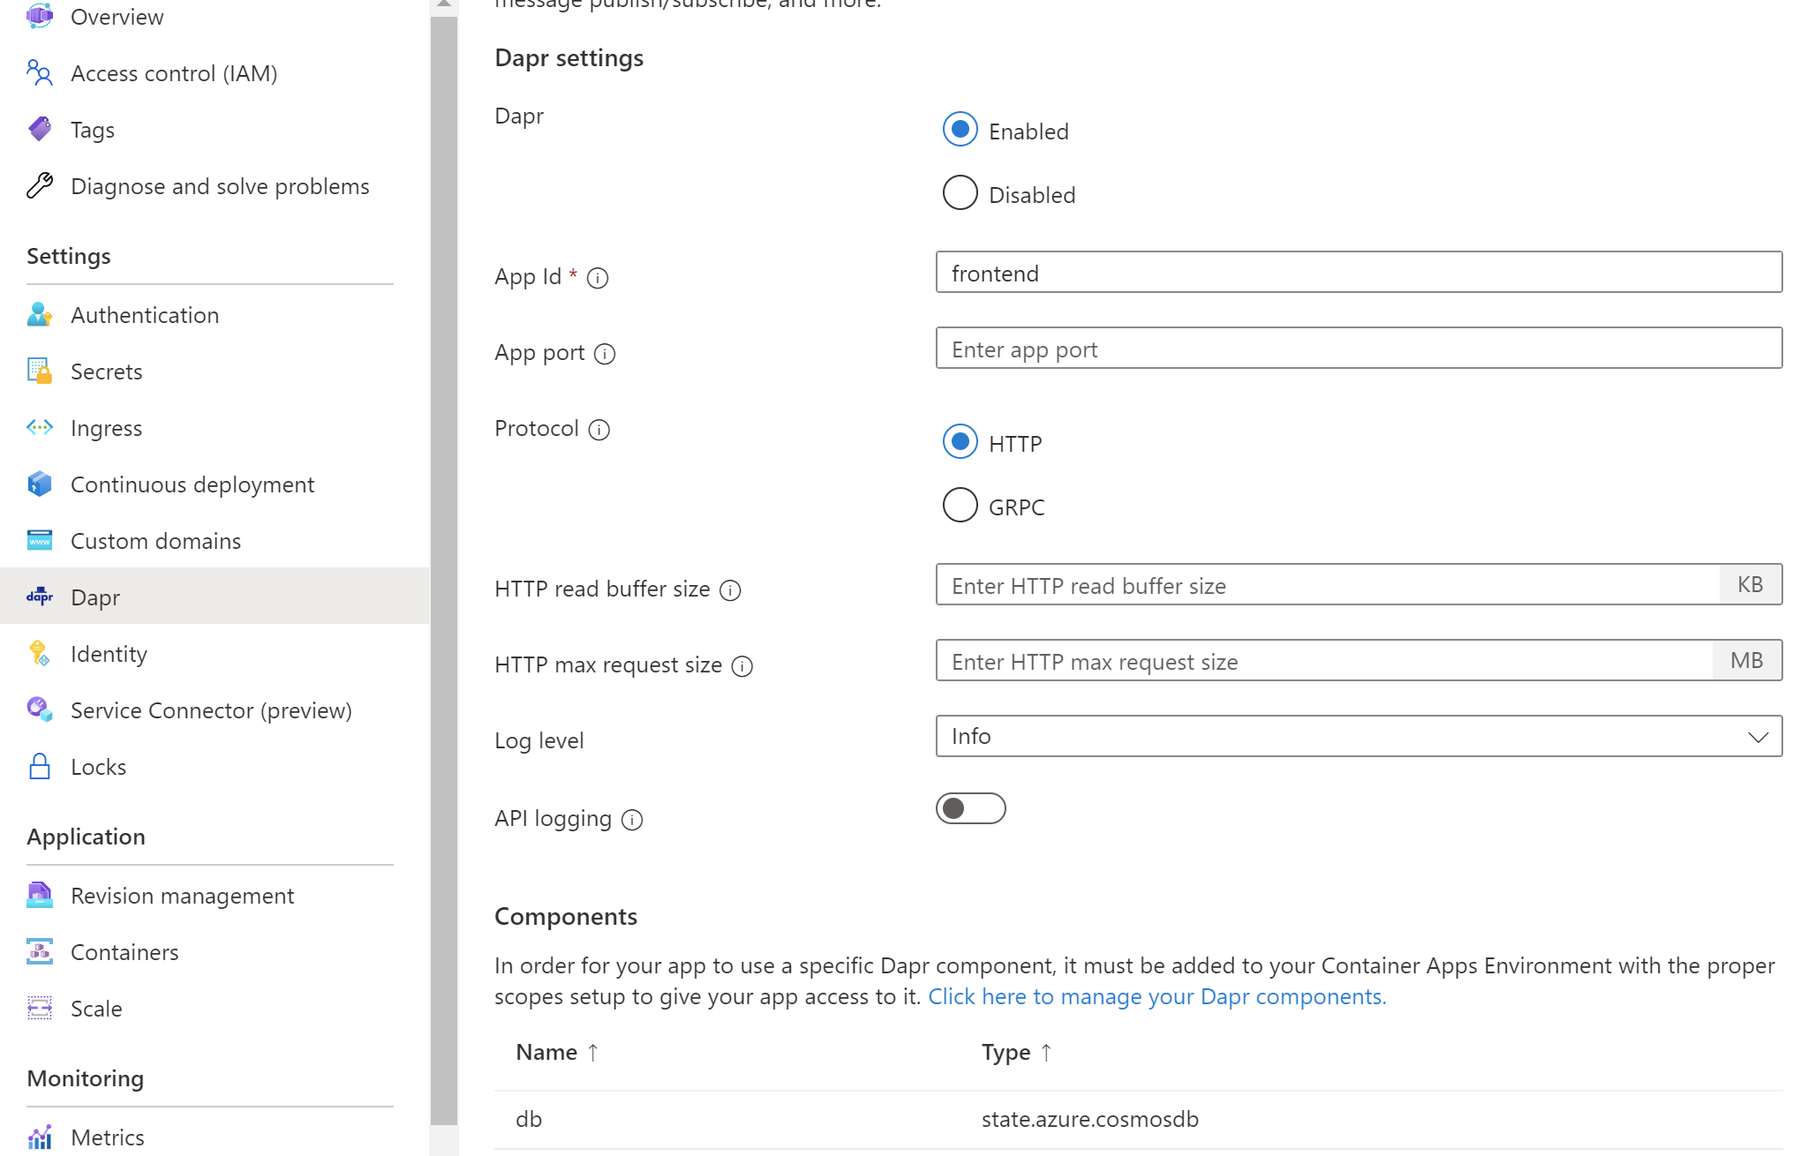
Task: Click the HTTP max request size info icon
Action: pyautogui.click(x=742, y=666)
